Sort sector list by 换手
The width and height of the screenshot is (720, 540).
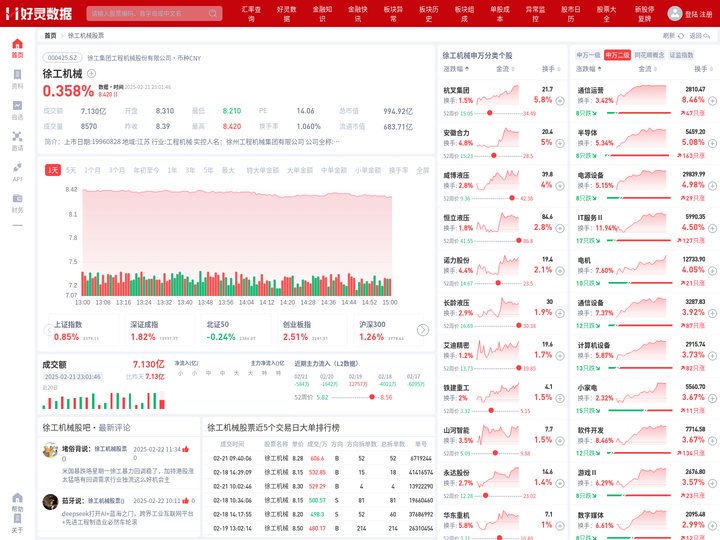click(703, 69)
